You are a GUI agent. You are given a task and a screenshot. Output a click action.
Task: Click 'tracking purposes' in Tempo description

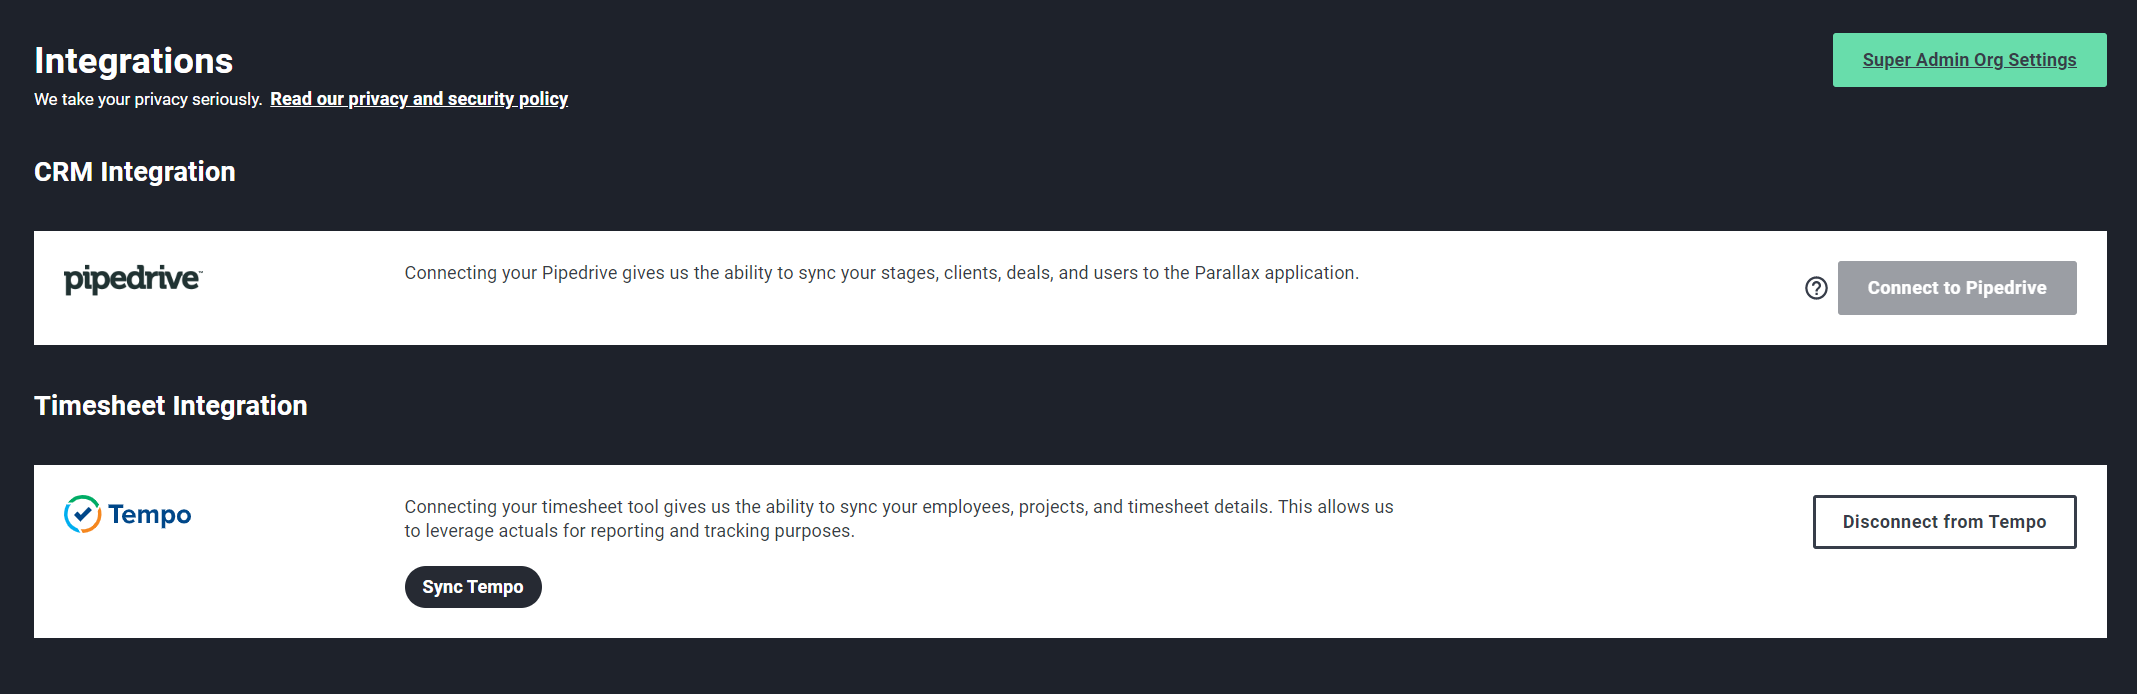778,531
